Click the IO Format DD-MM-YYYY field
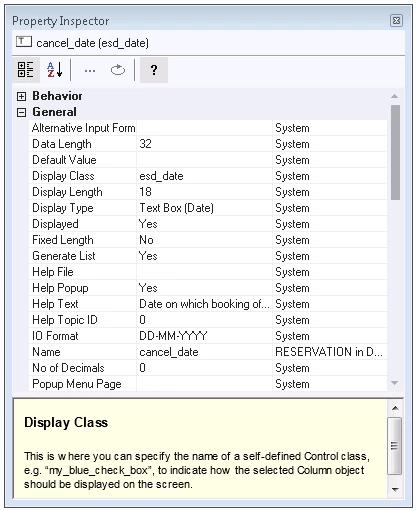Viewport: 416px width, 511px height. click(x=204, y=336)
